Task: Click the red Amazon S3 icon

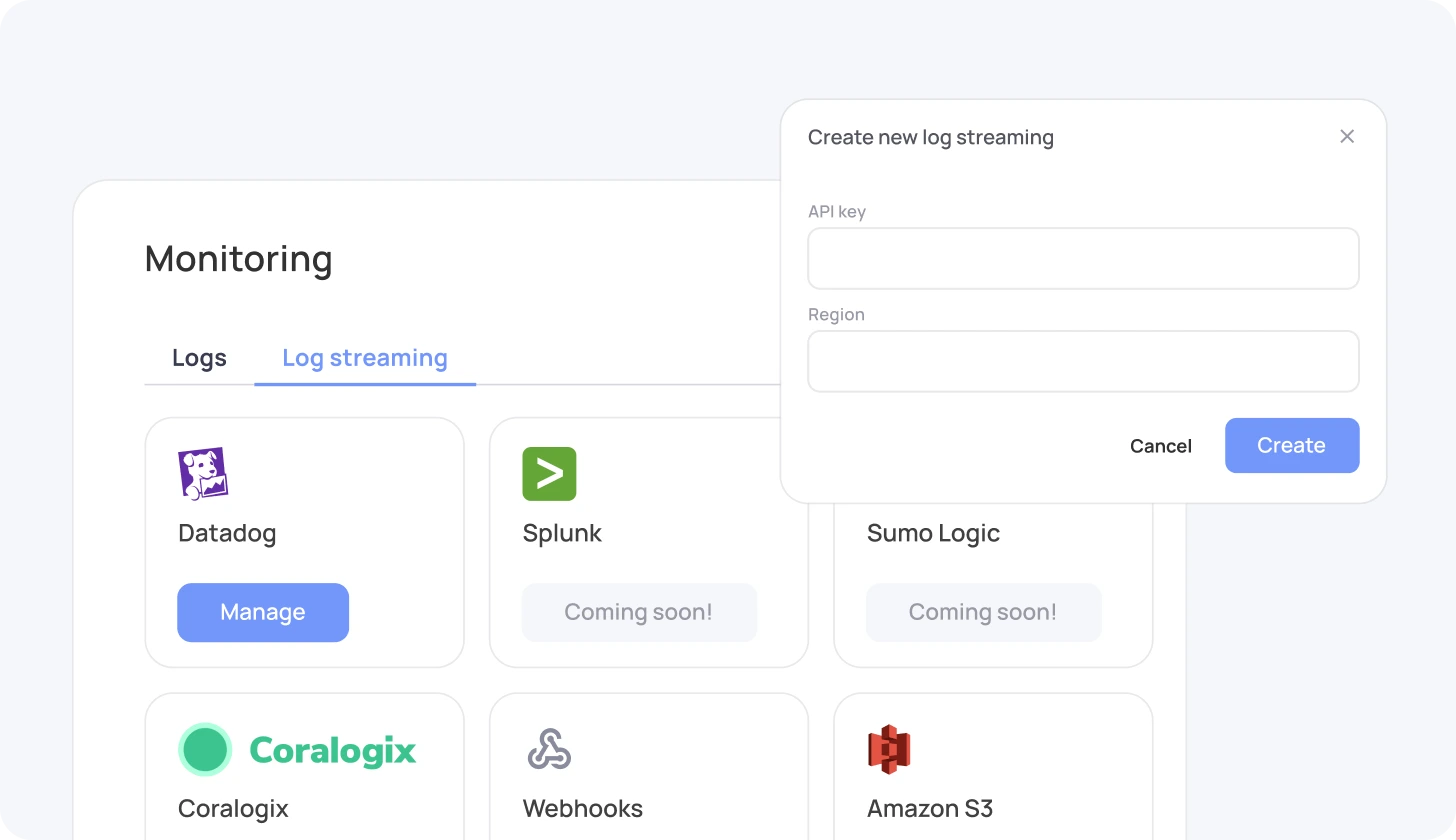Action: point(889,750)
